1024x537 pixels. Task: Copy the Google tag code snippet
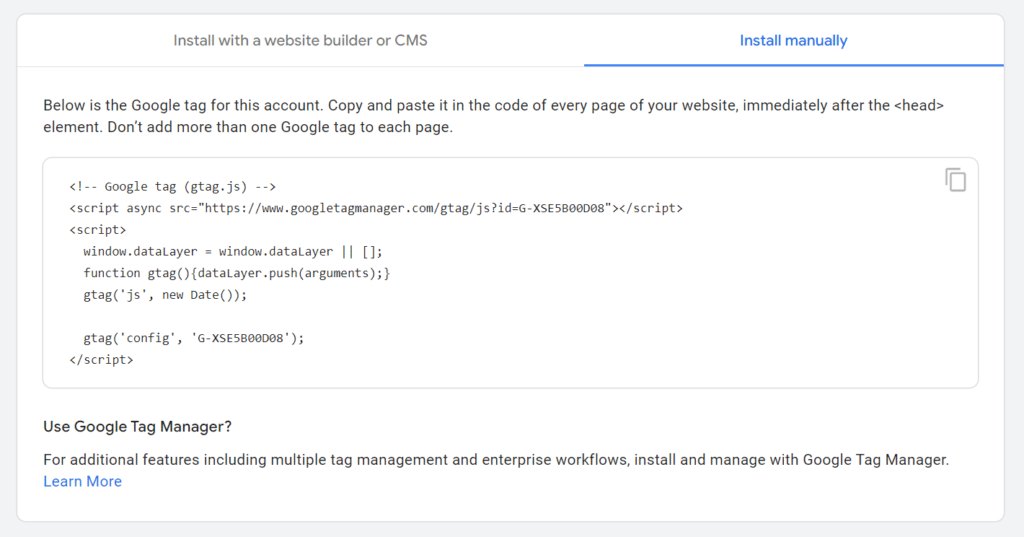pos(955,180)
